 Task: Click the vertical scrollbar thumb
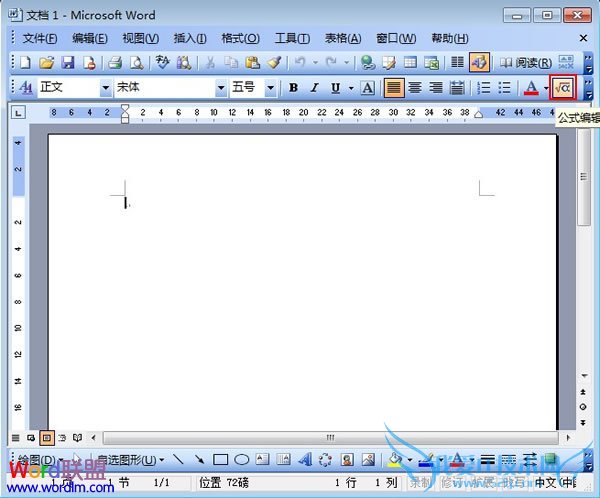click(x=584, y=177)
